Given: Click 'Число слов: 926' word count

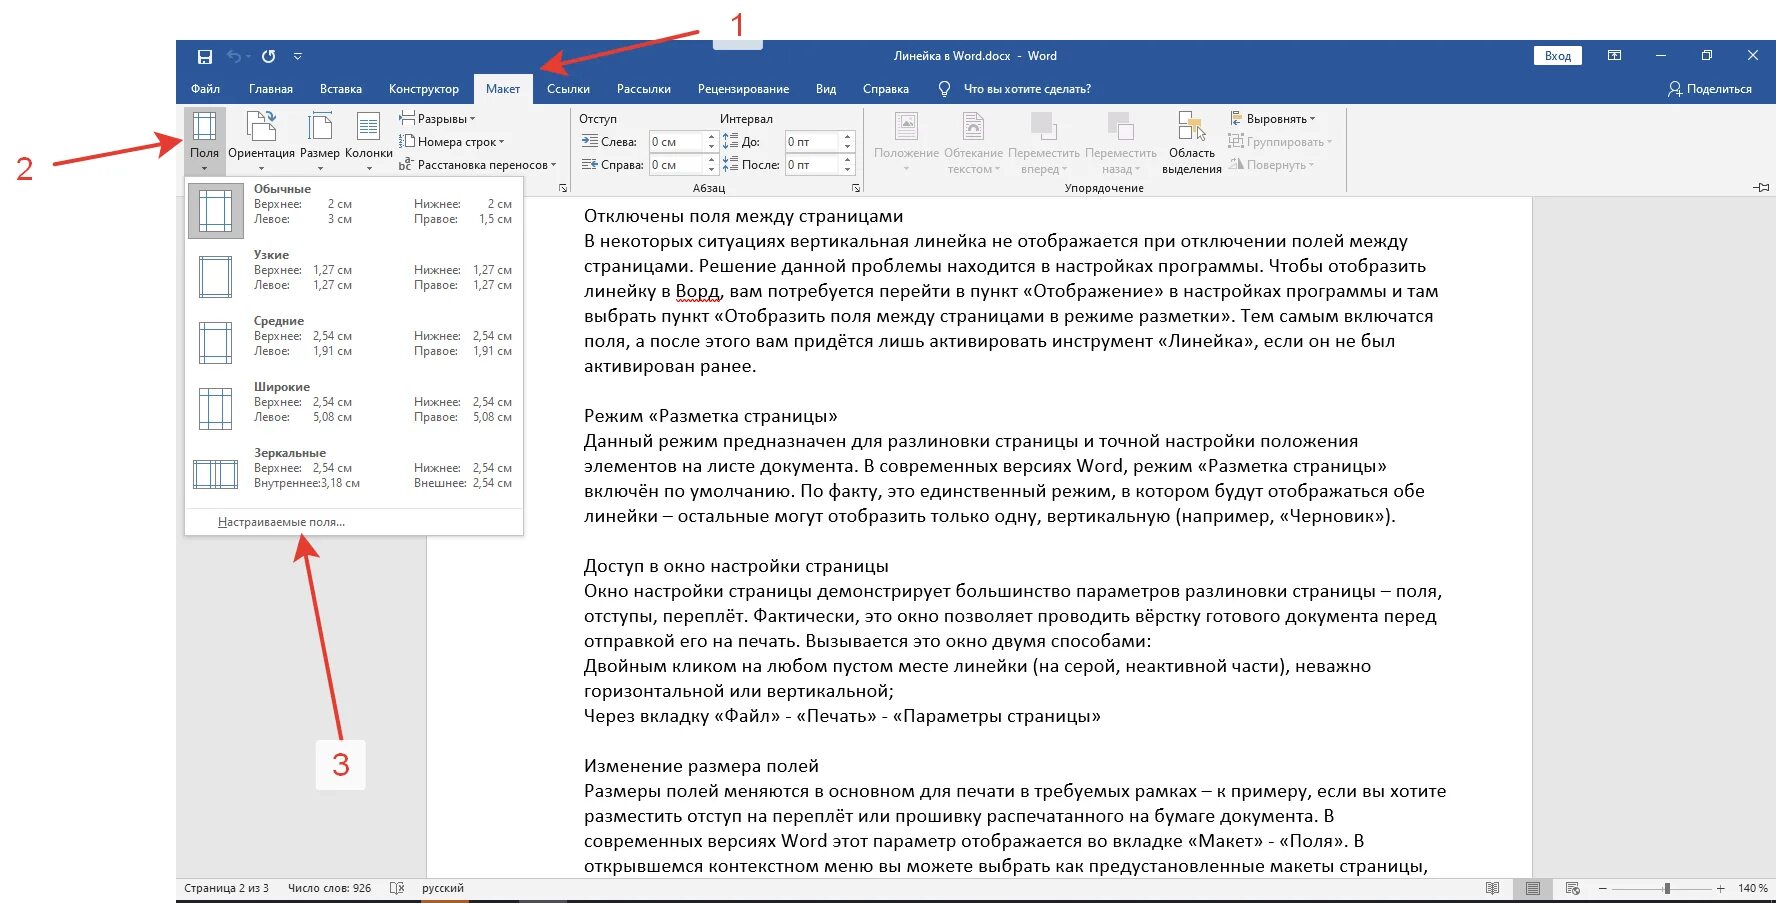Looking at the screenshot, I should pyautogui.click(x=329, y=888).
